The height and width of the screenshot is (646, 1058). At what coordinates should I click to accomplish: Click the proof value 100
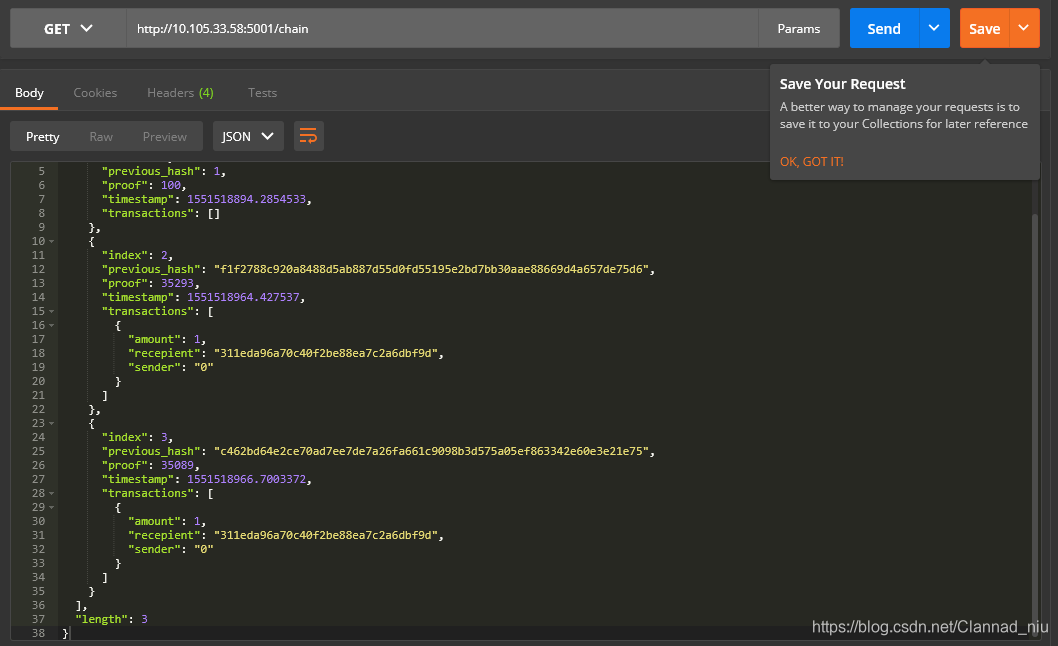(171, 186)
